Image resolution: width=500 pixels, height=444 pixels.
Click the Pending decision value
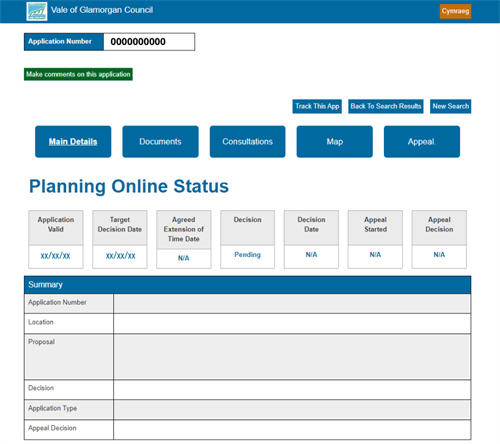pos(247,255)
